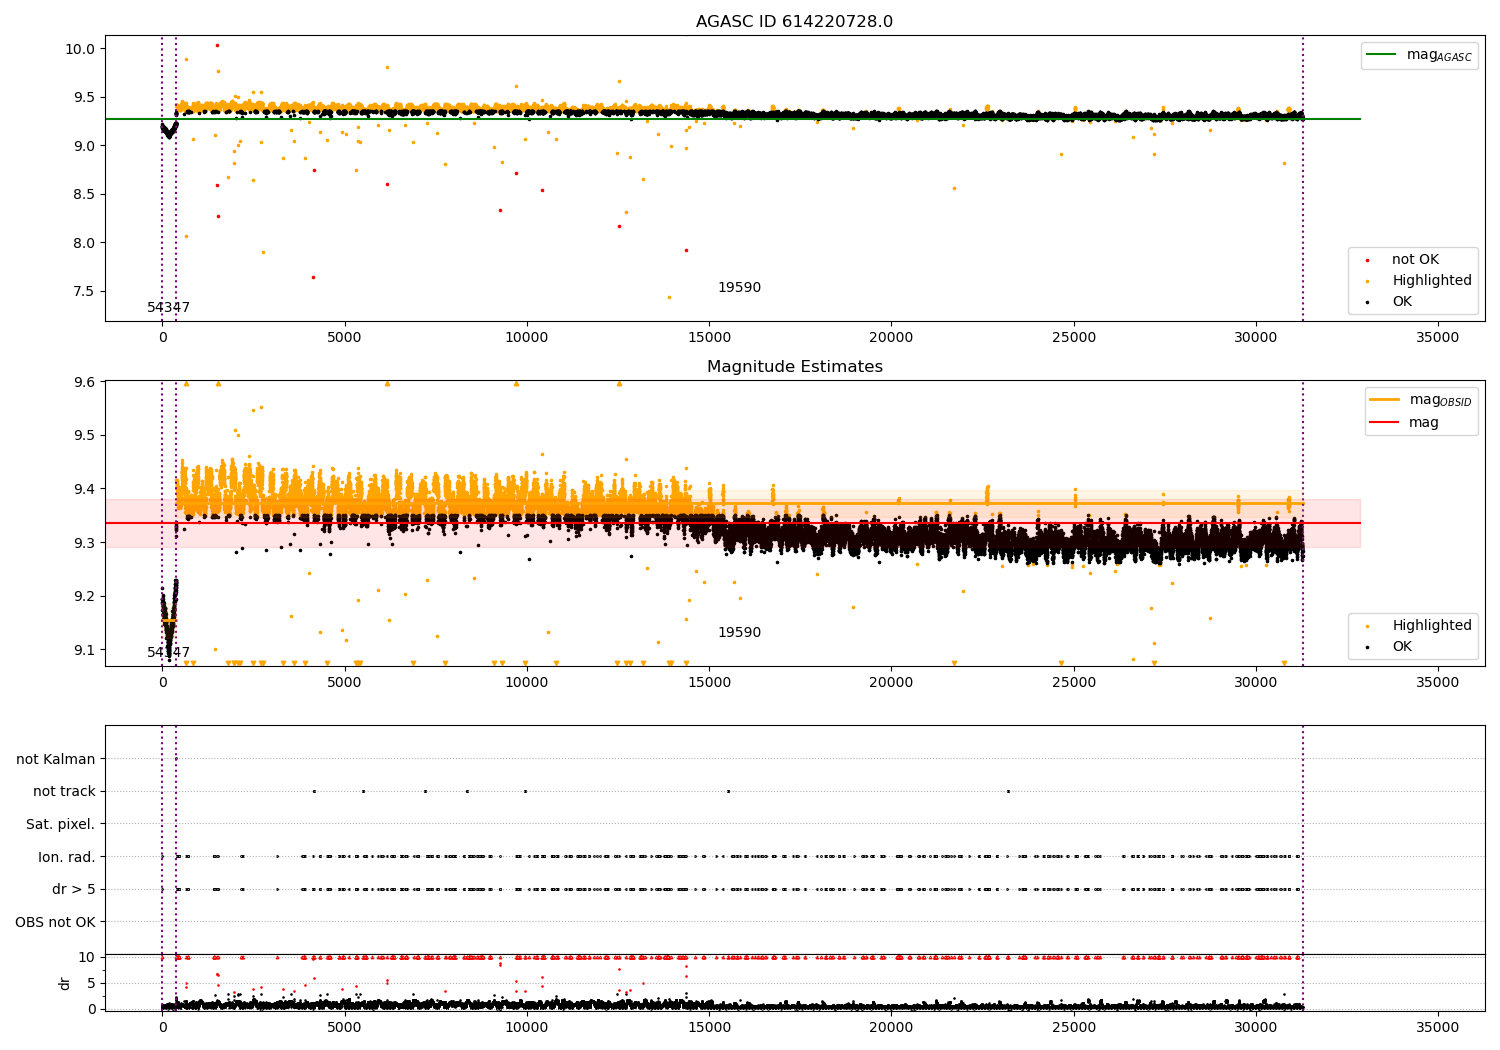Click the 'Sat. pixel.' row label
The width and height of the screenshot is (1500, 1050).
pyautogui.click(x=61, y=825)
